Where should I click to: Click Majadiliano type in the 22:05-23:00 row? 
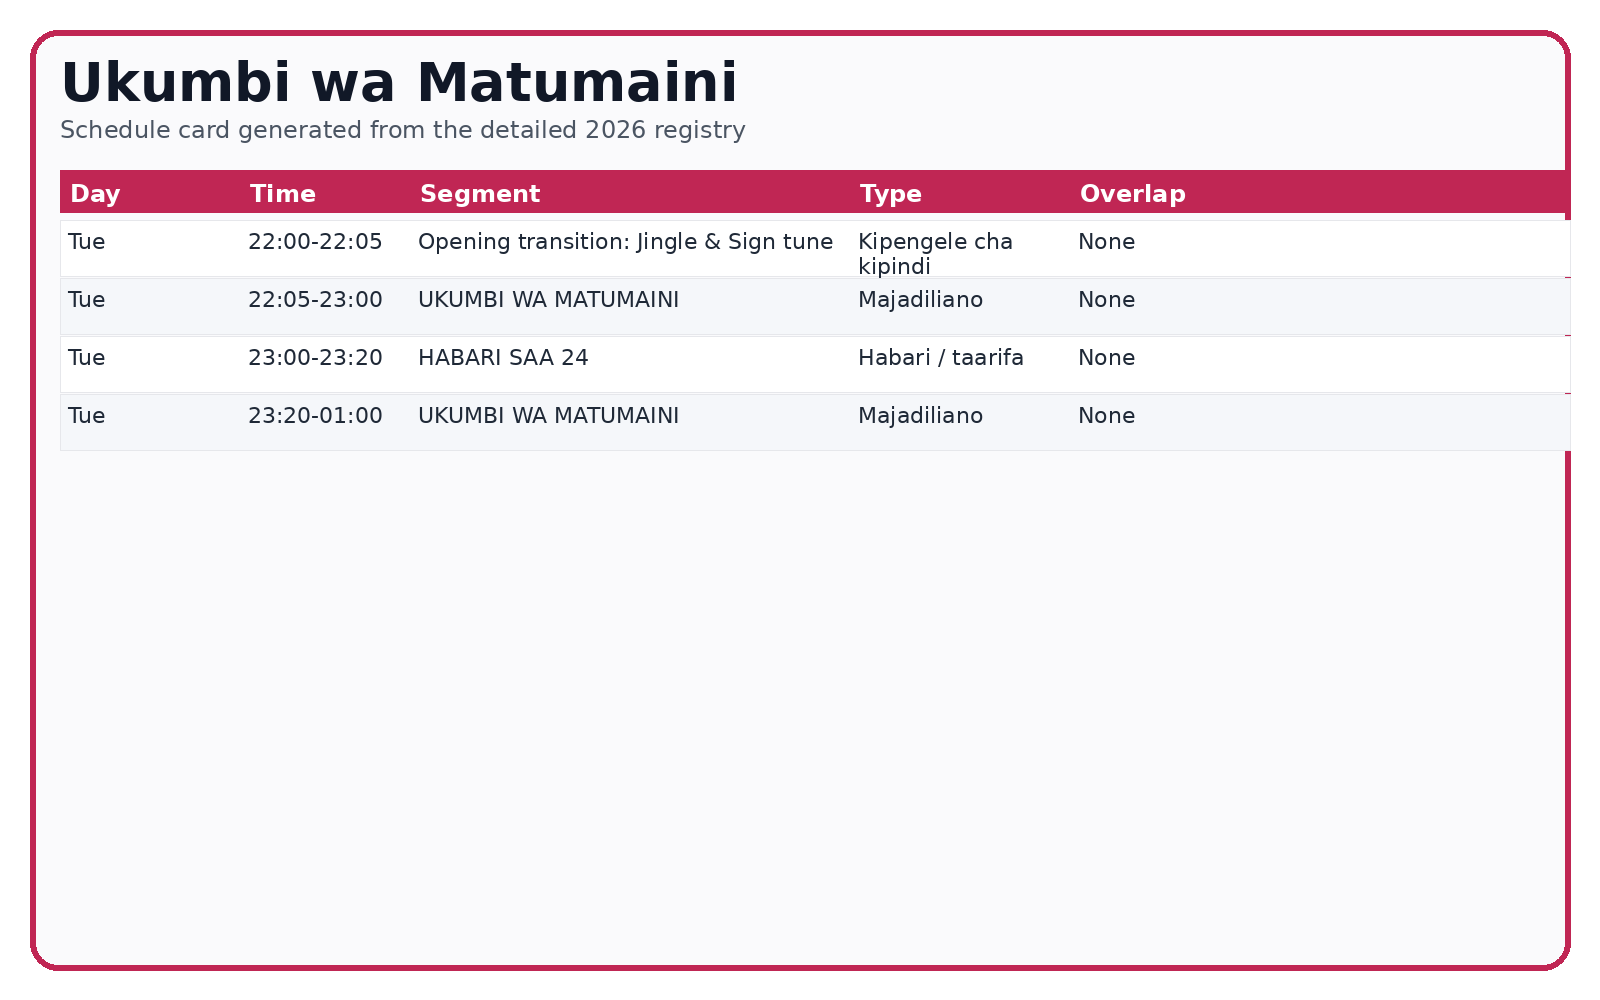(920, 300)
